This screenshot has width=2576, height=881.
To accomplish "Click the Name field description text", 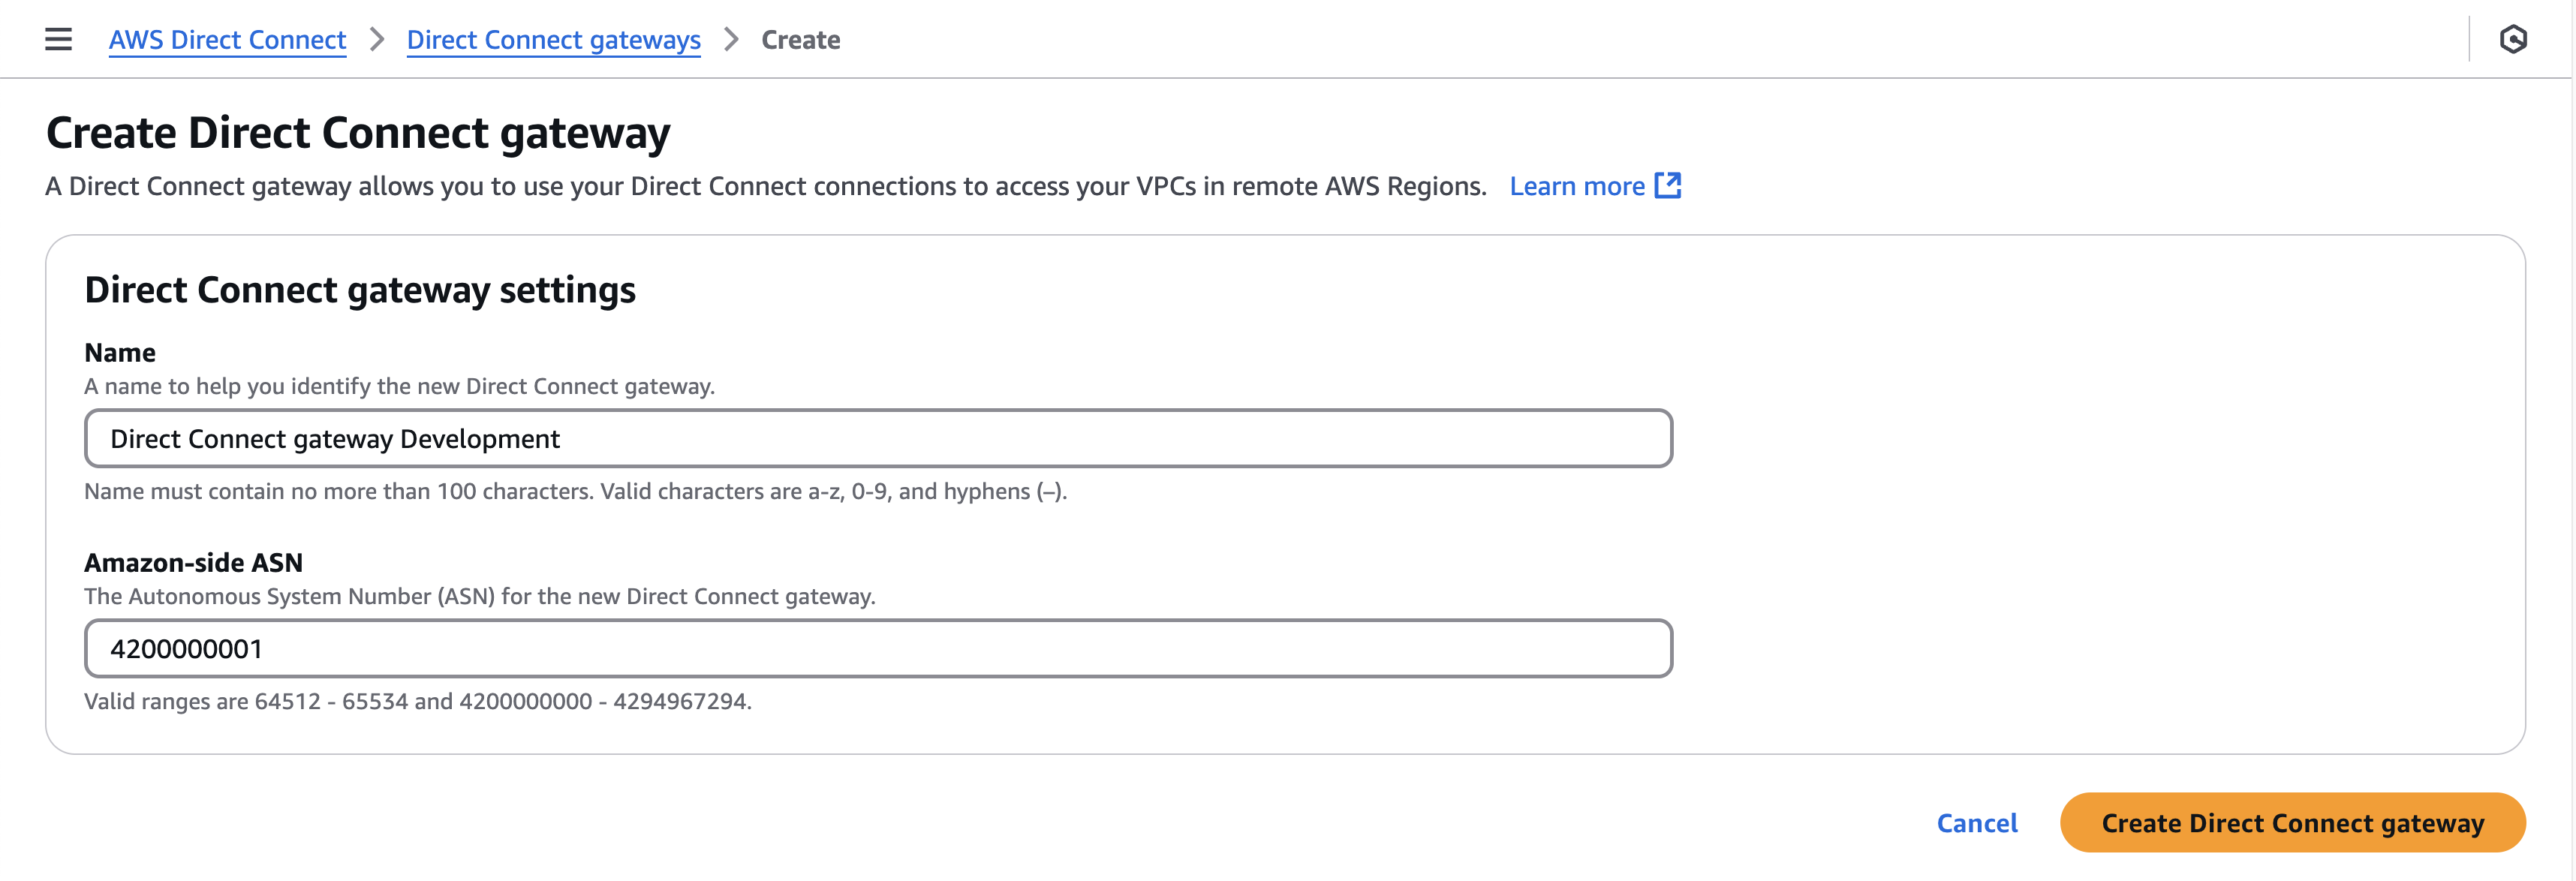I will [399, 387].
